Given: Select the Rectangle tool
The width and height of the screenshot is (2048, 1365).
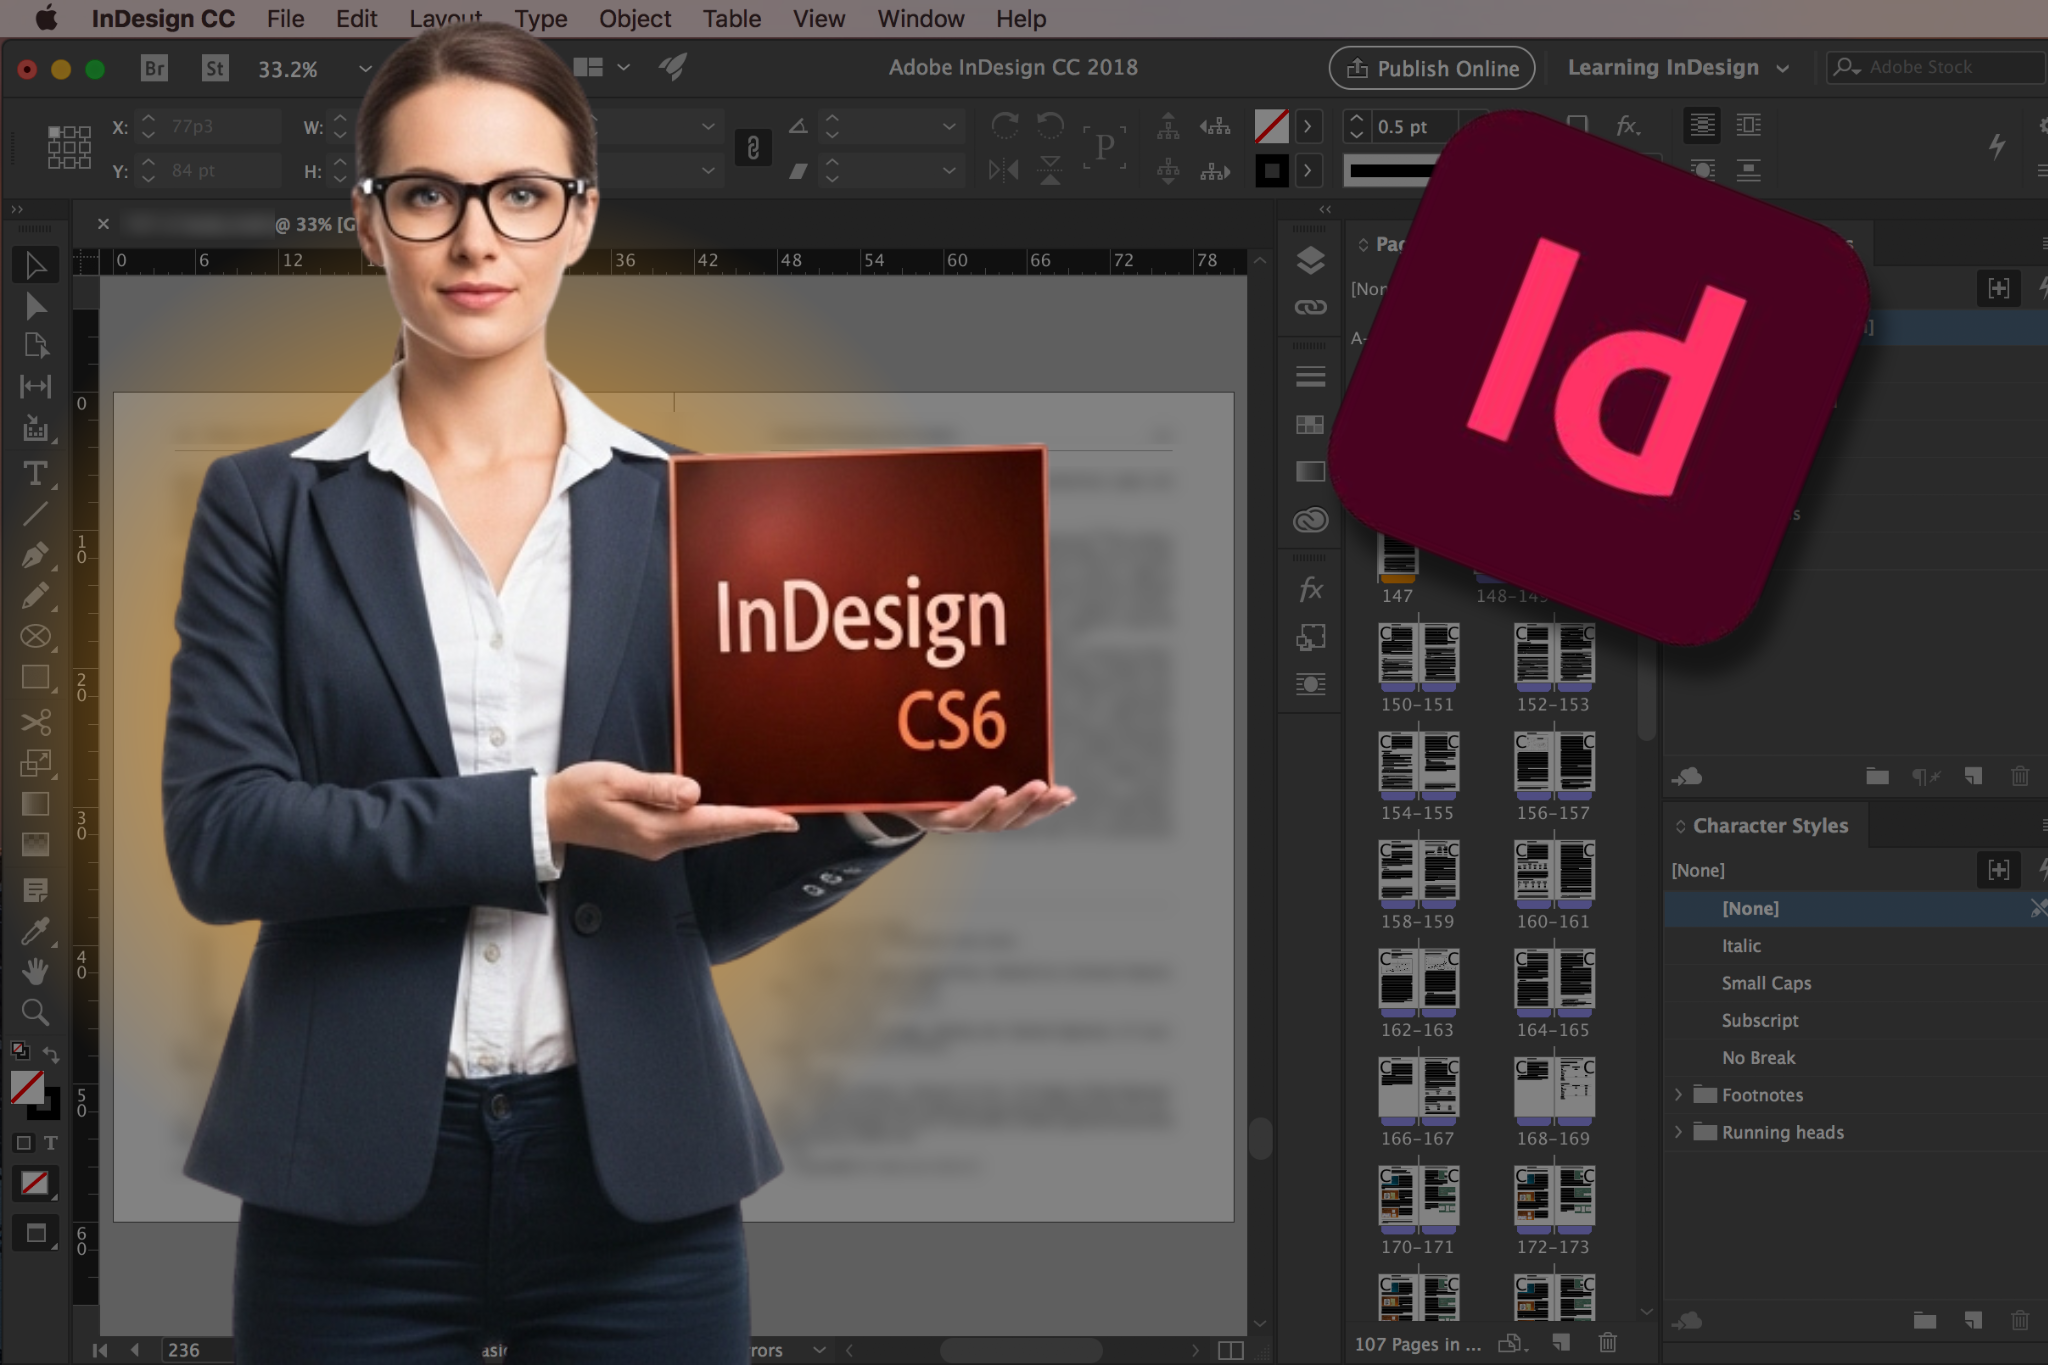Looking at the screenshot, I should (35, 678).
